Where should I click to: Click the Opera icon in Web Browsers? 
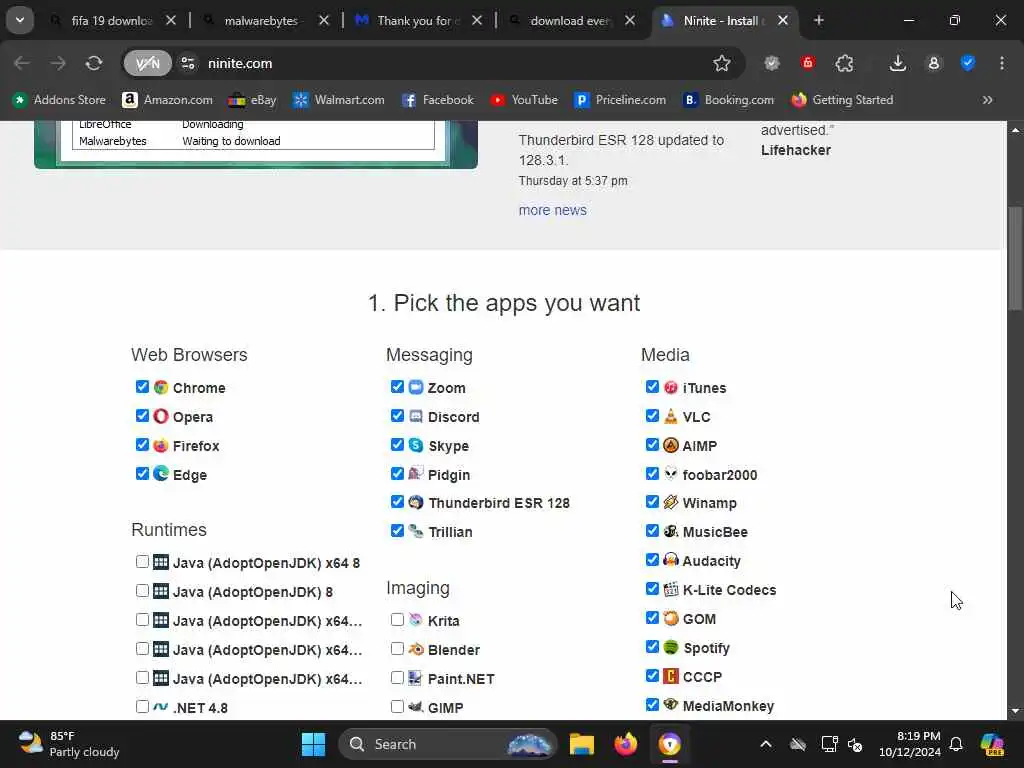click(161, 416)
